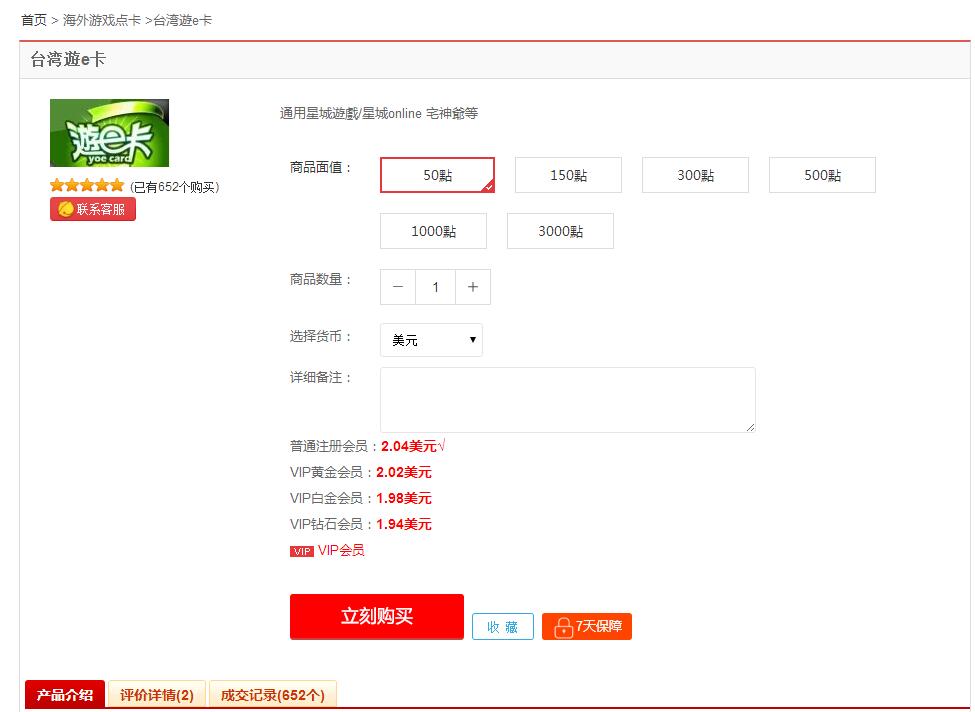Screen dimensions: 975x712
Task: Click the 已有652个购买 purchase count
Action: (175, 187)
